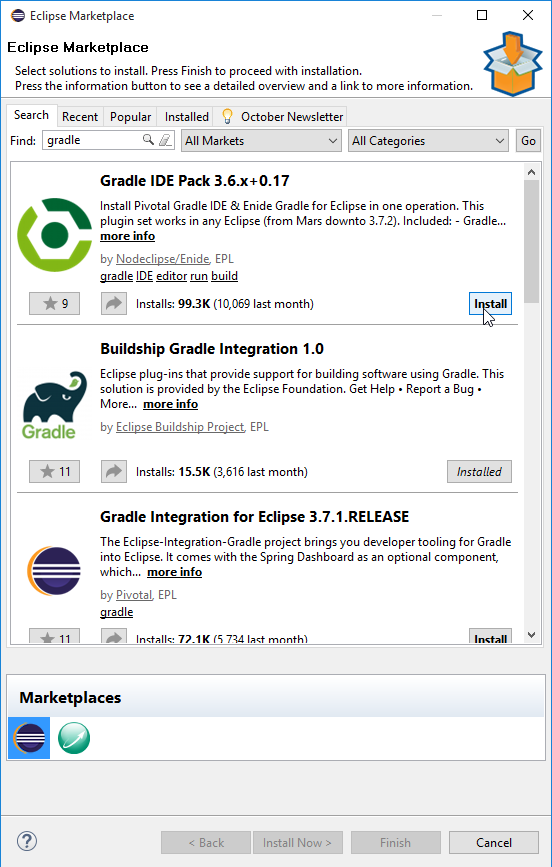Click the editor tag link

tap(171, 276)
